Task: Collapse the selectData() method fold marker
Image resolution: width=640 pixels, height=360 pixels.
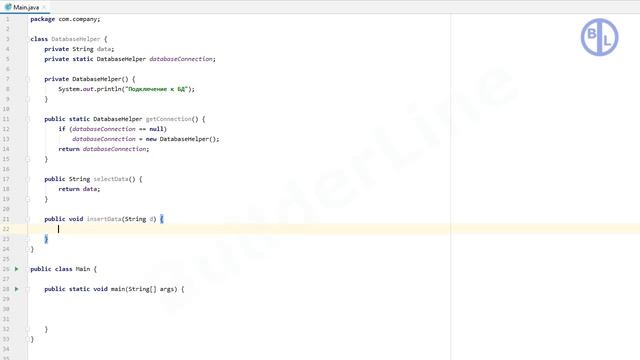Action: click(28, 179)
